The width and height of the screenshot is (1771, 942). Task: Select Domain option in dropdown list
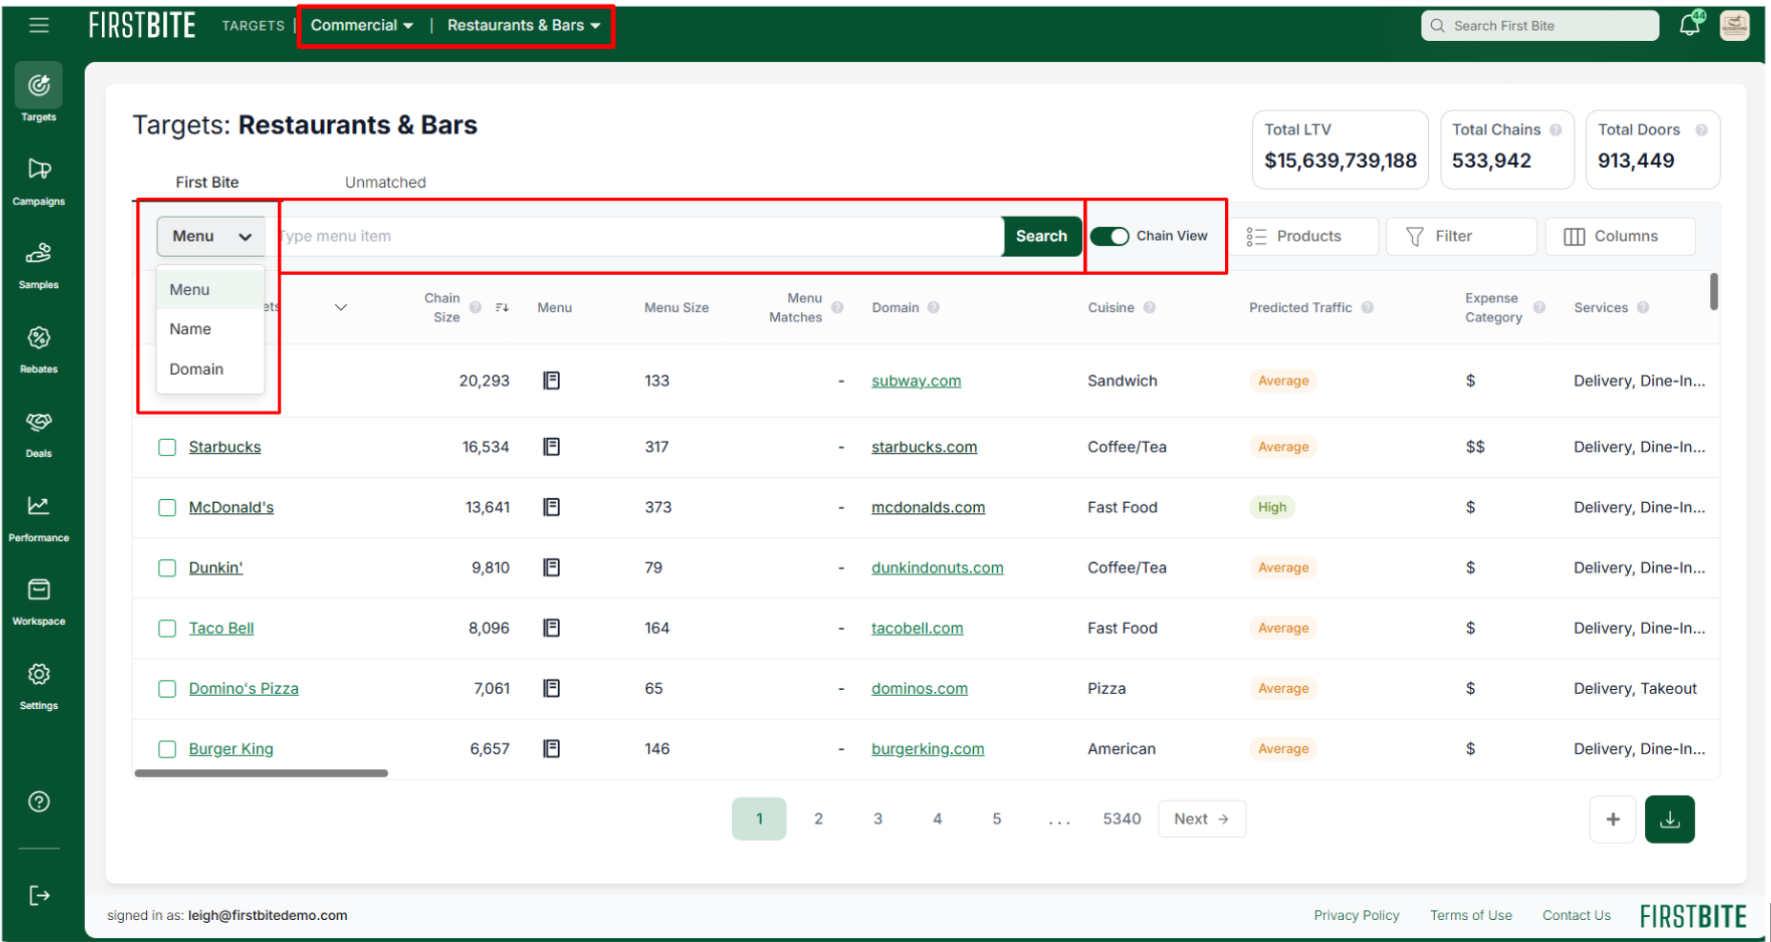(210, 369)
